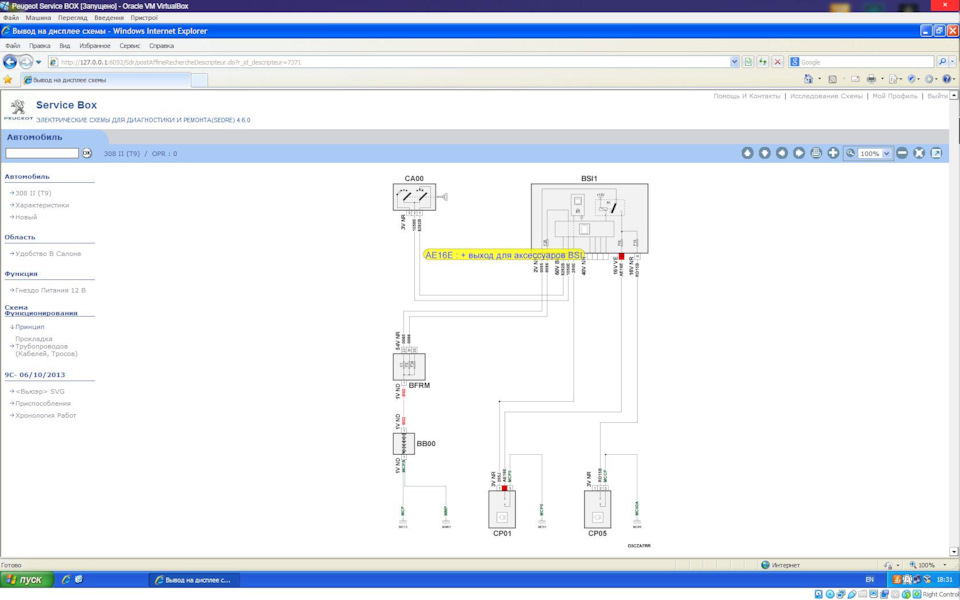Open diagram in new window via arrow icon
This screenshot has height=600, width=960.
coord(936,153)
